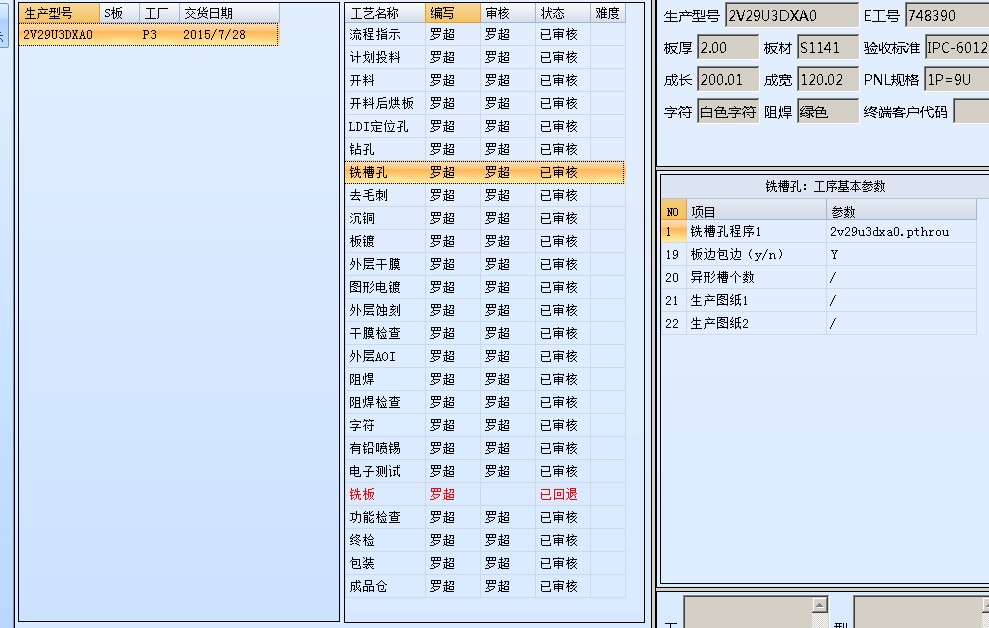
Task: Select the 干膜检查 process row
Action: (485, 334)
